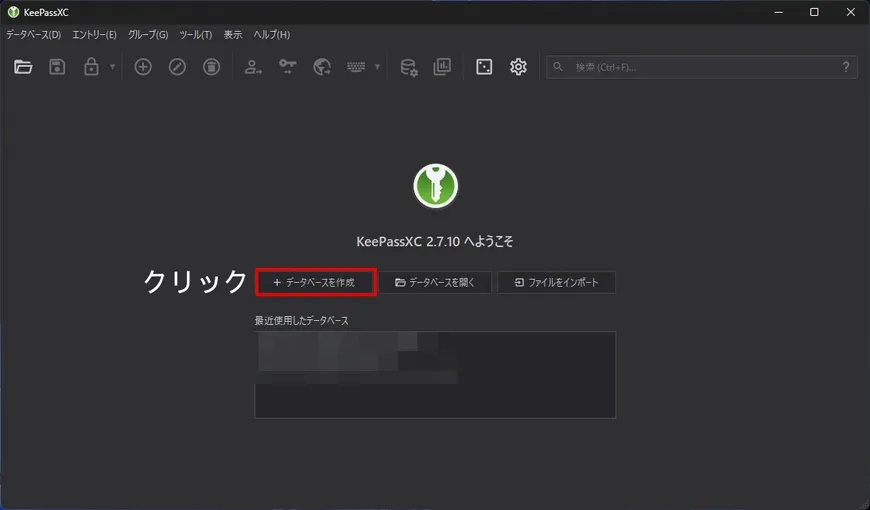Delete entry with trash circle icon
Image resolution: width=870 pixels, height=510 pixels.
click(x=211, y=67)
